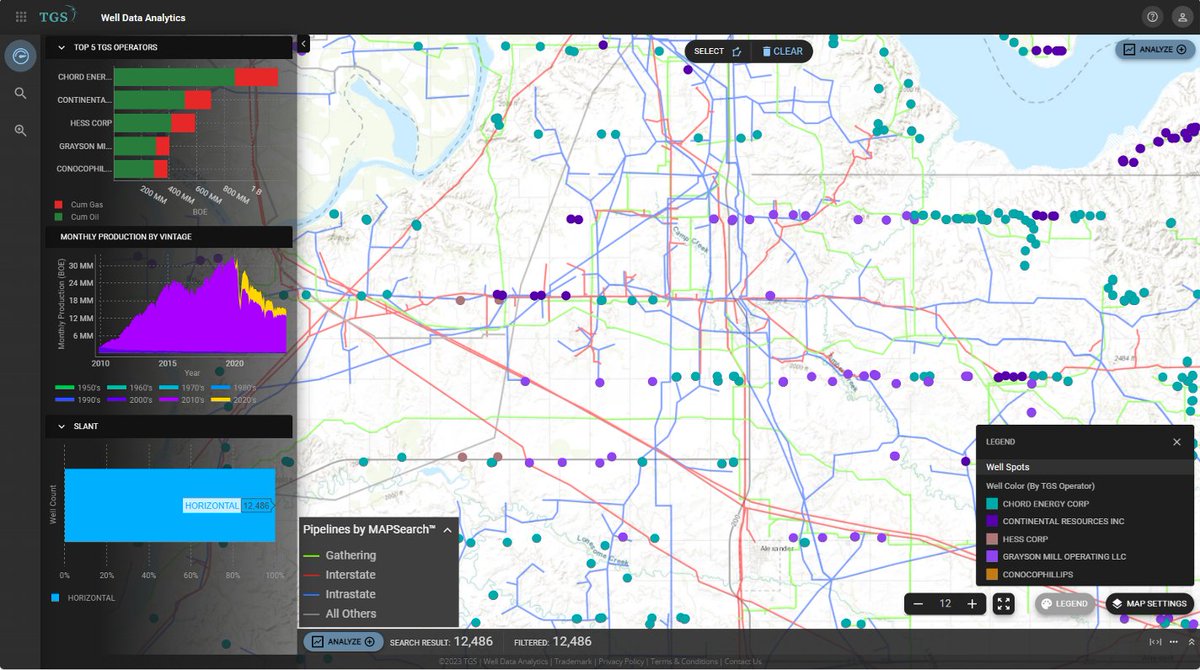This screenshot has width=1200, height=670.
Task: Click the Search Result count 12,486
Action: click(474, 641)
